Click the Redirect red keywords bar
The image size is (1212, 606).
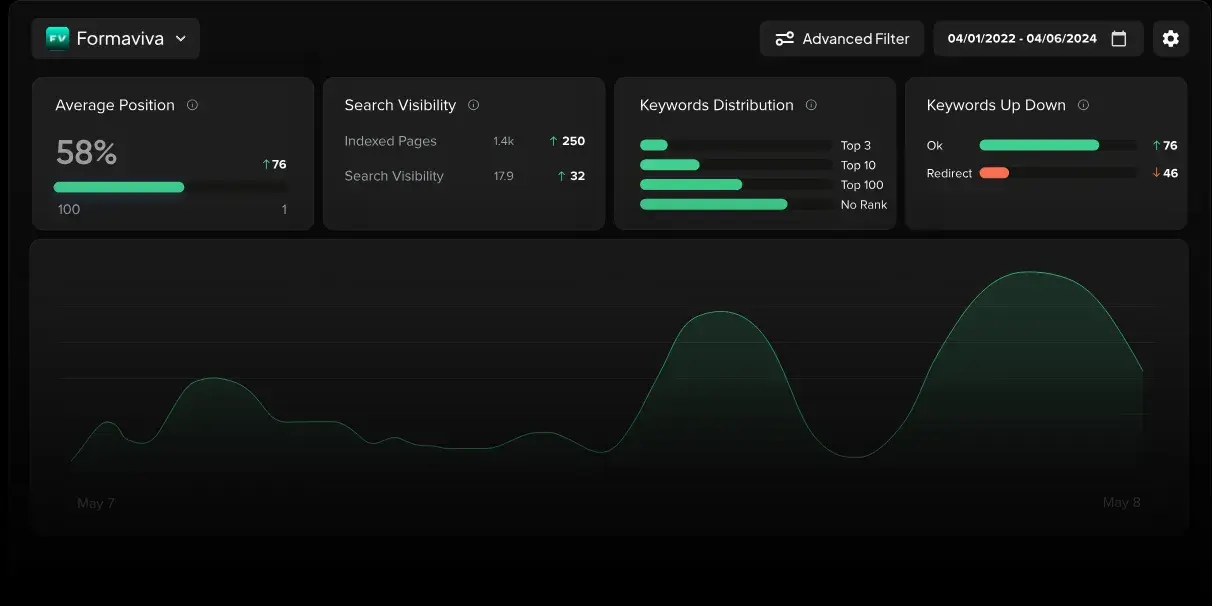[994, 173]
